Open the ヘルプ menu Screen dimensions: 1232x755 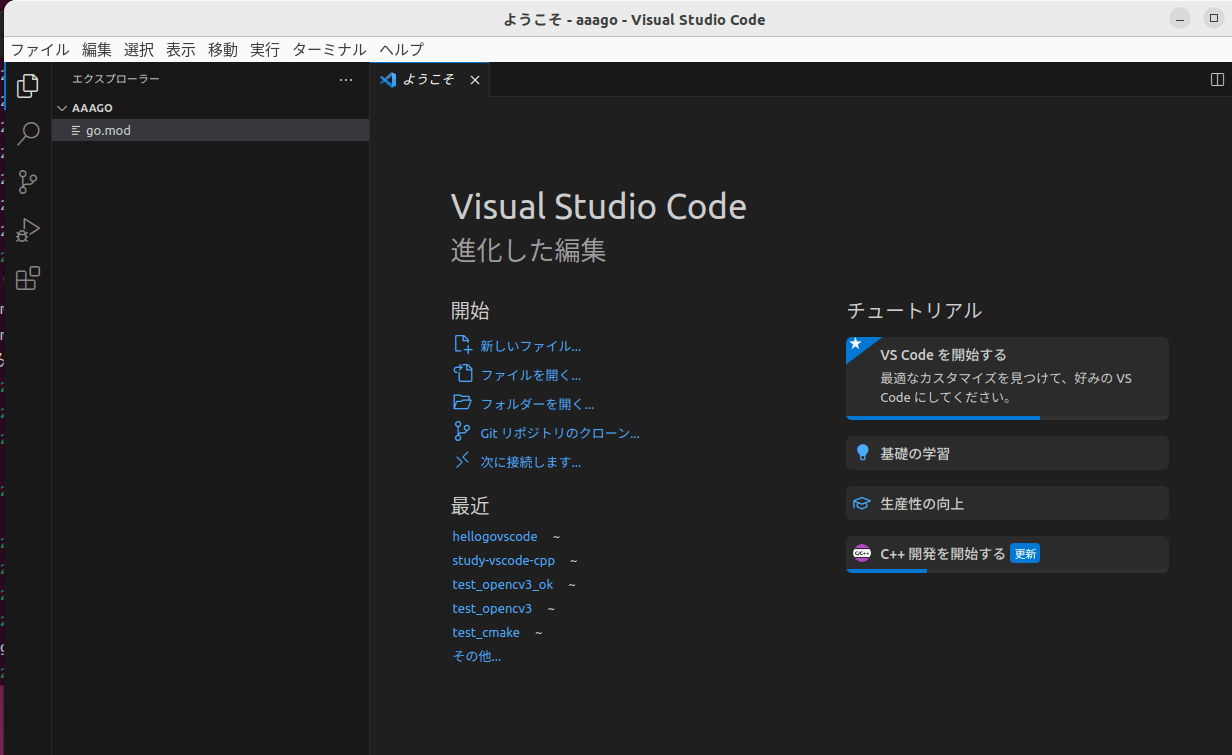click(x=402, y=49)
